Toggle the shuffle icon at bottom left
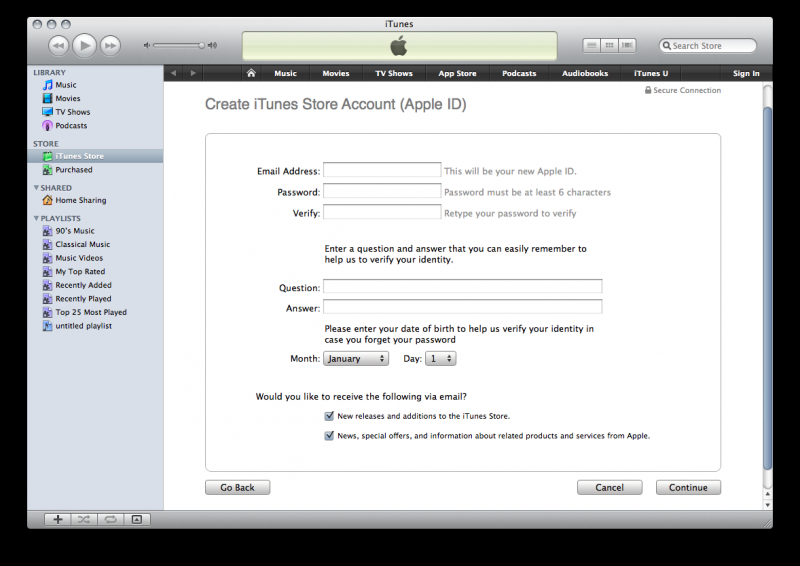800x566 pixels. (84, 519)
